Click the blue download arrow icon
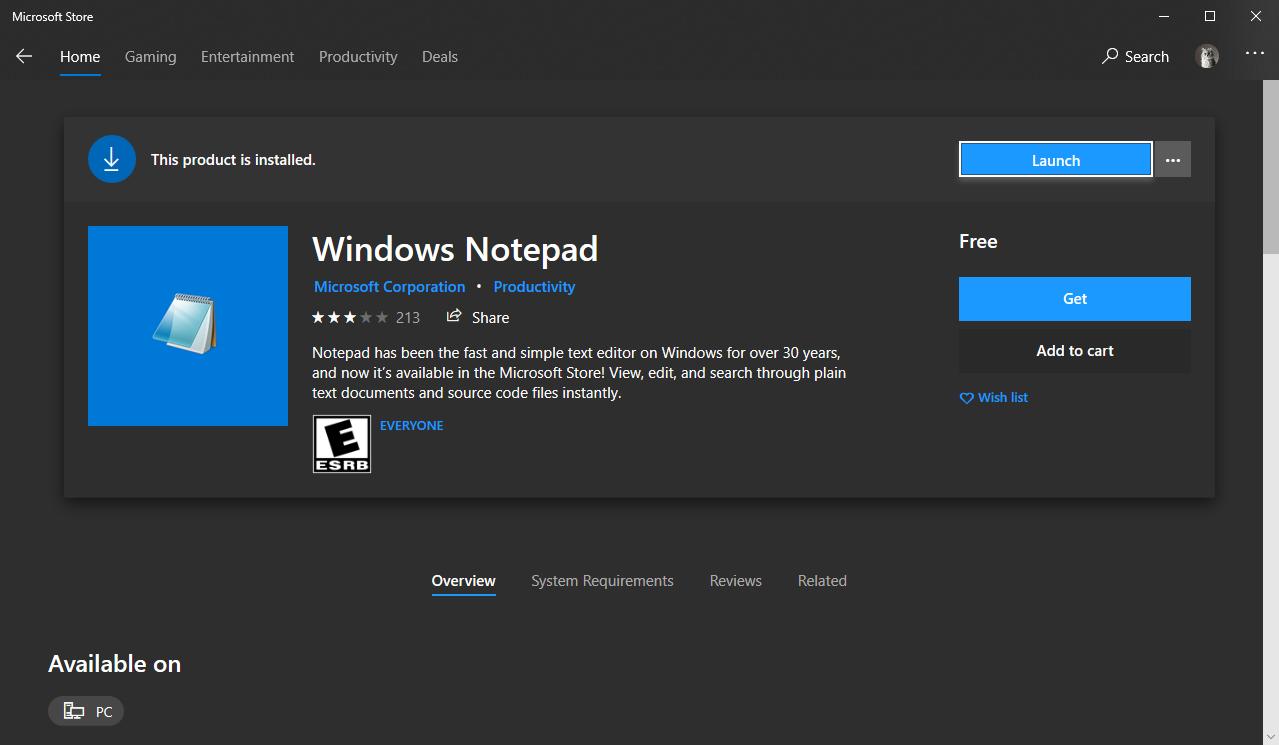 [x=112, y=159]
